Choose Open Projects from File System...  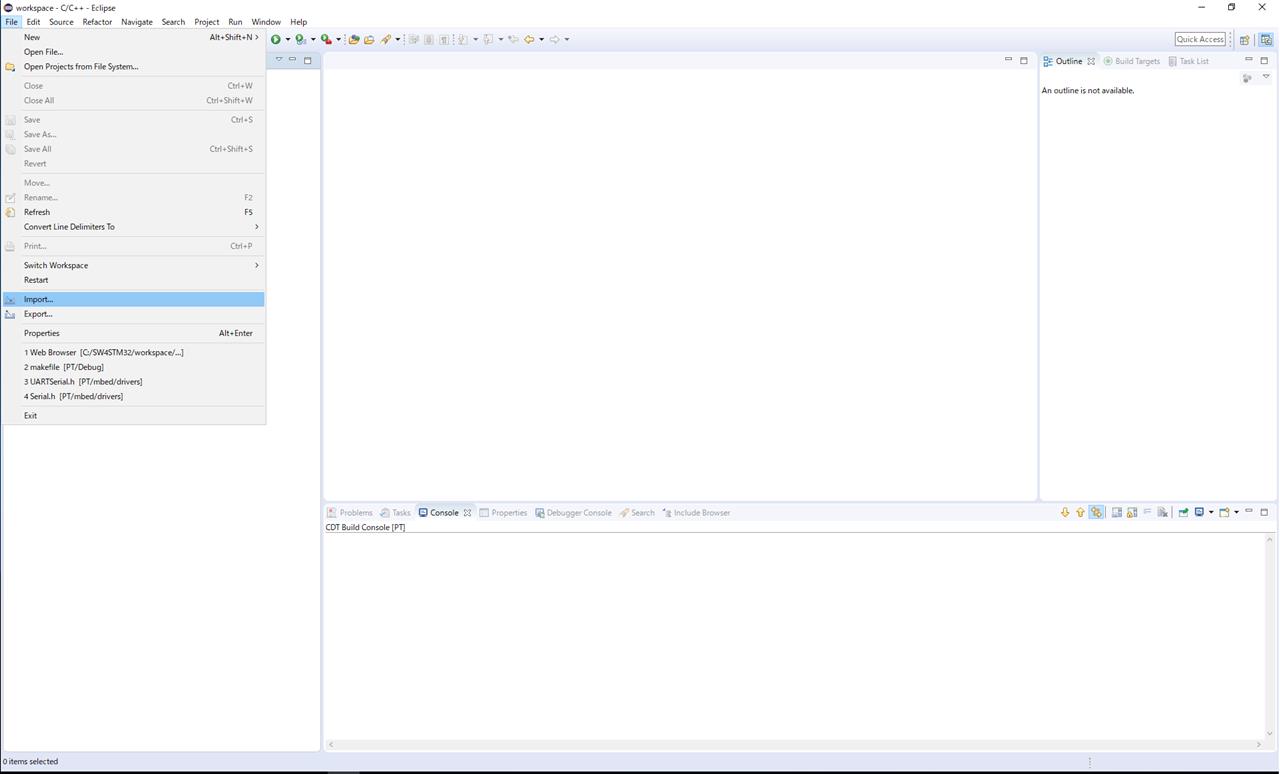pyautogui.click(x=134, y=66)
